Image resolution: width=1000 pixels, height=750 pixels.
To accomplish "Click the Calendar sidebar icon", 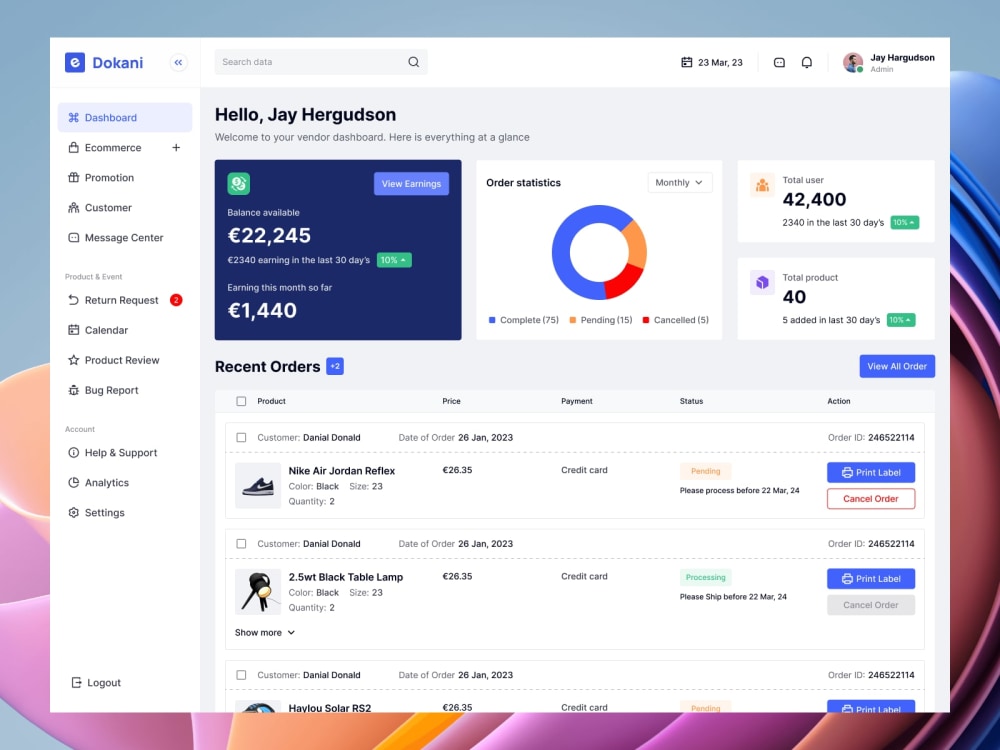I will (x=73, y=330).
